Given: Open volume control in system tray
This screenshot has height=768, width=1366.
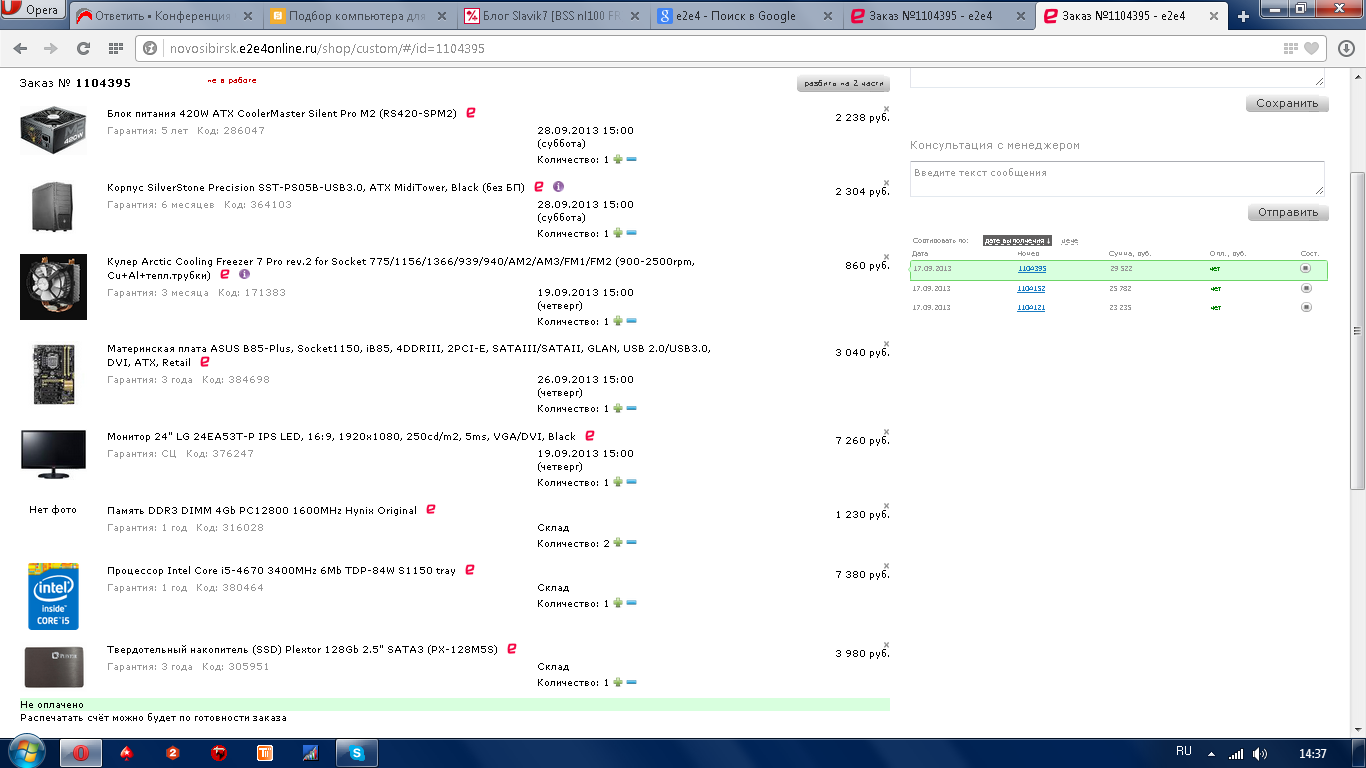Looking at the screenshot, I should point(1260,753).
